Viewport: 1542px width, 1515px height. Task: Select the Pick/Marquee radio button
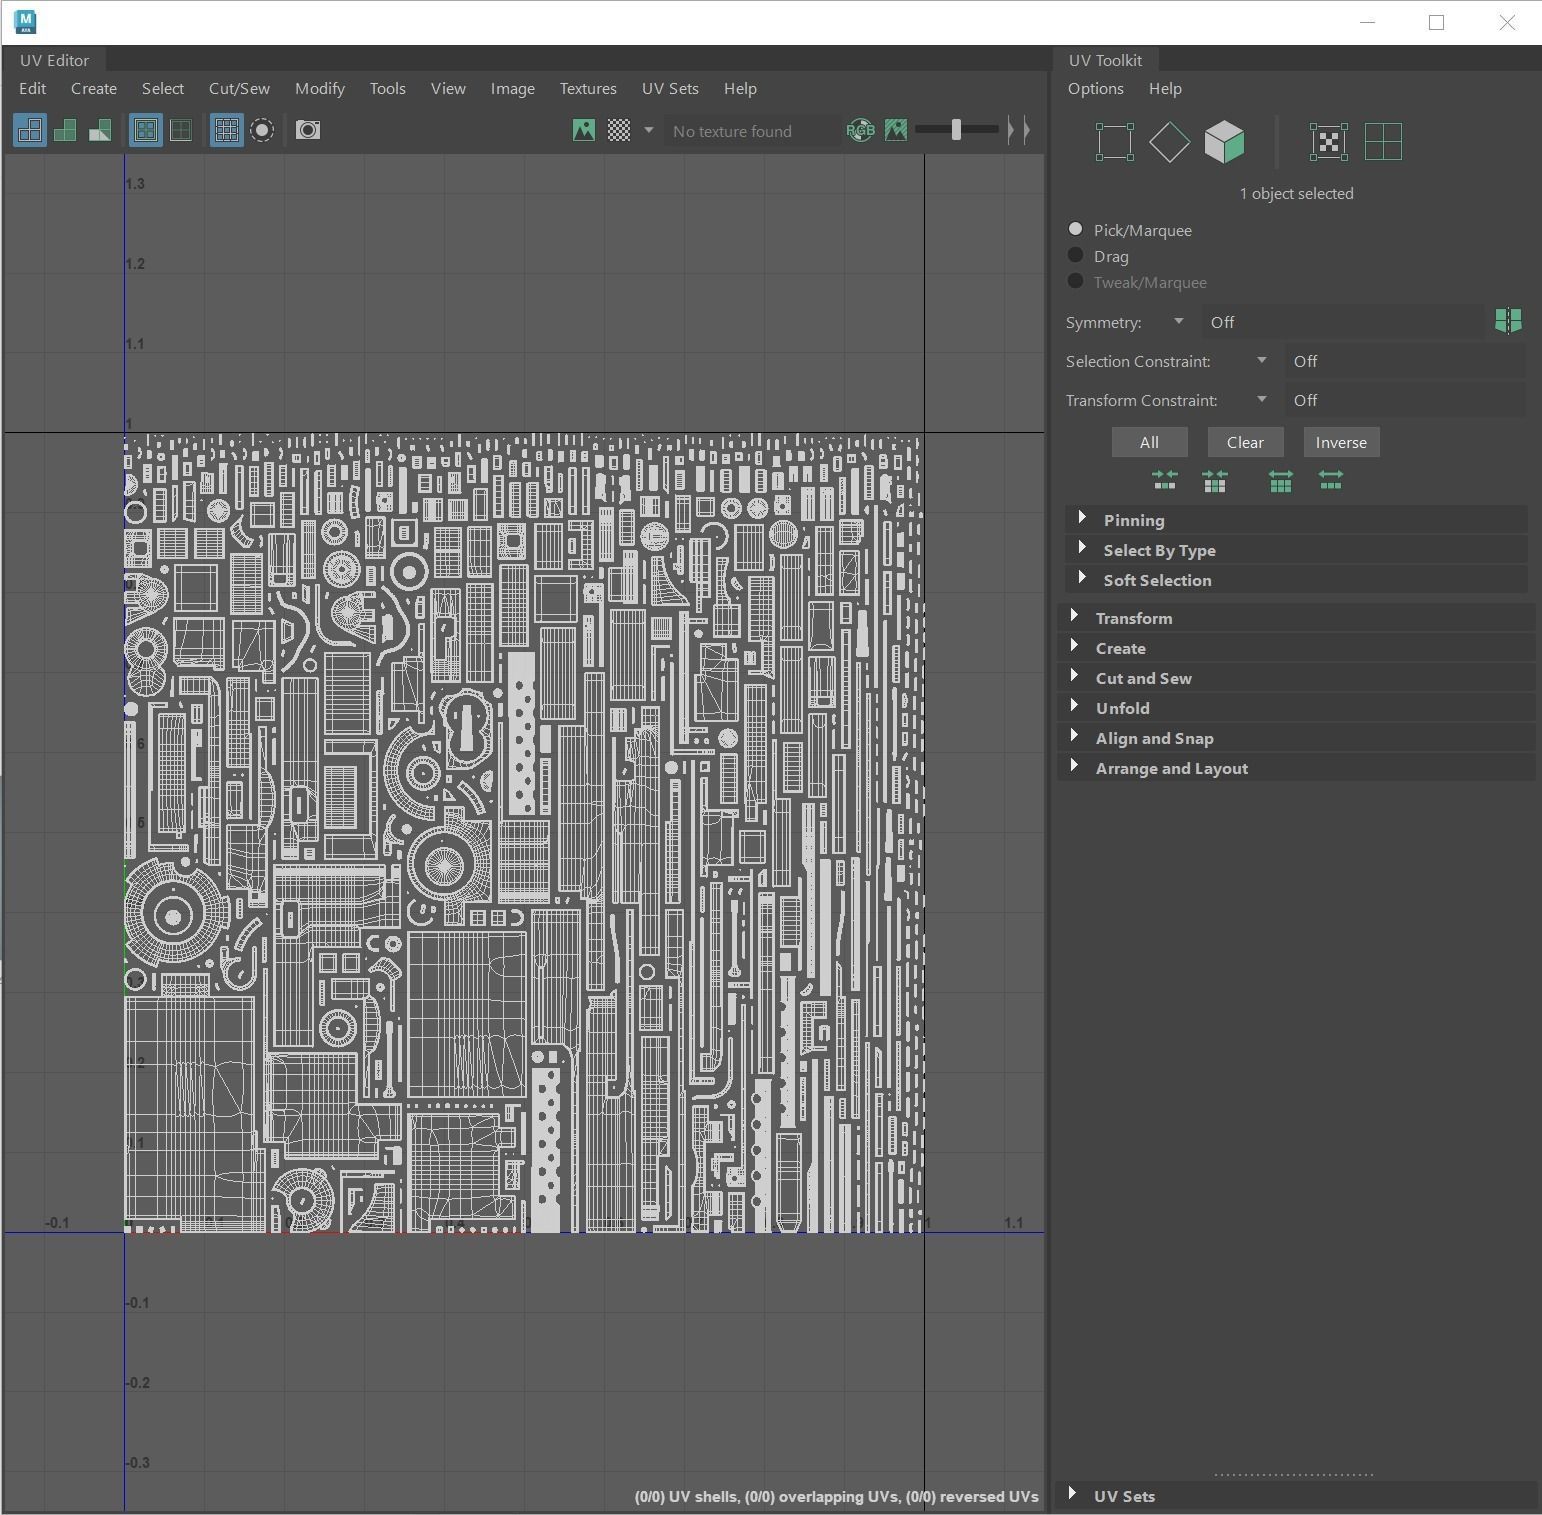1076,230
